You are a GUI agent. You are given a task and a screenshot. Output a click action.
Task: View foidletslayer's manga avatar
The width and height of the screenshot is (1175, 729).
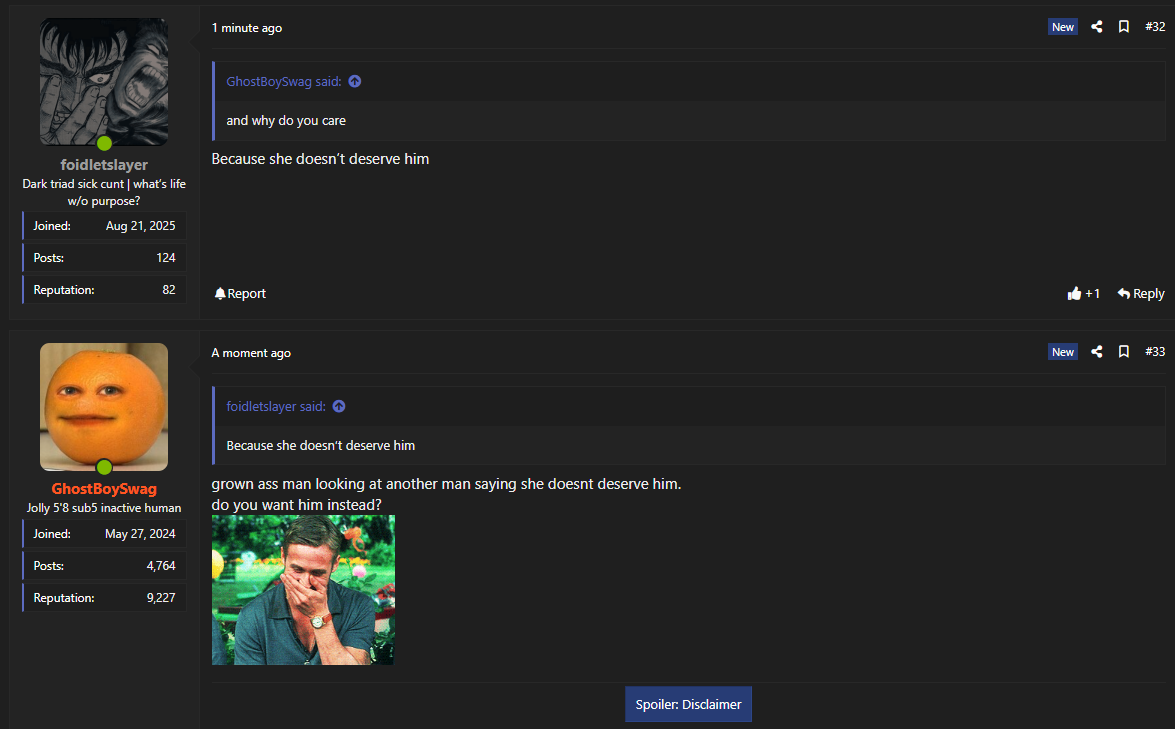pyautogui.click(x=104, y=82)
